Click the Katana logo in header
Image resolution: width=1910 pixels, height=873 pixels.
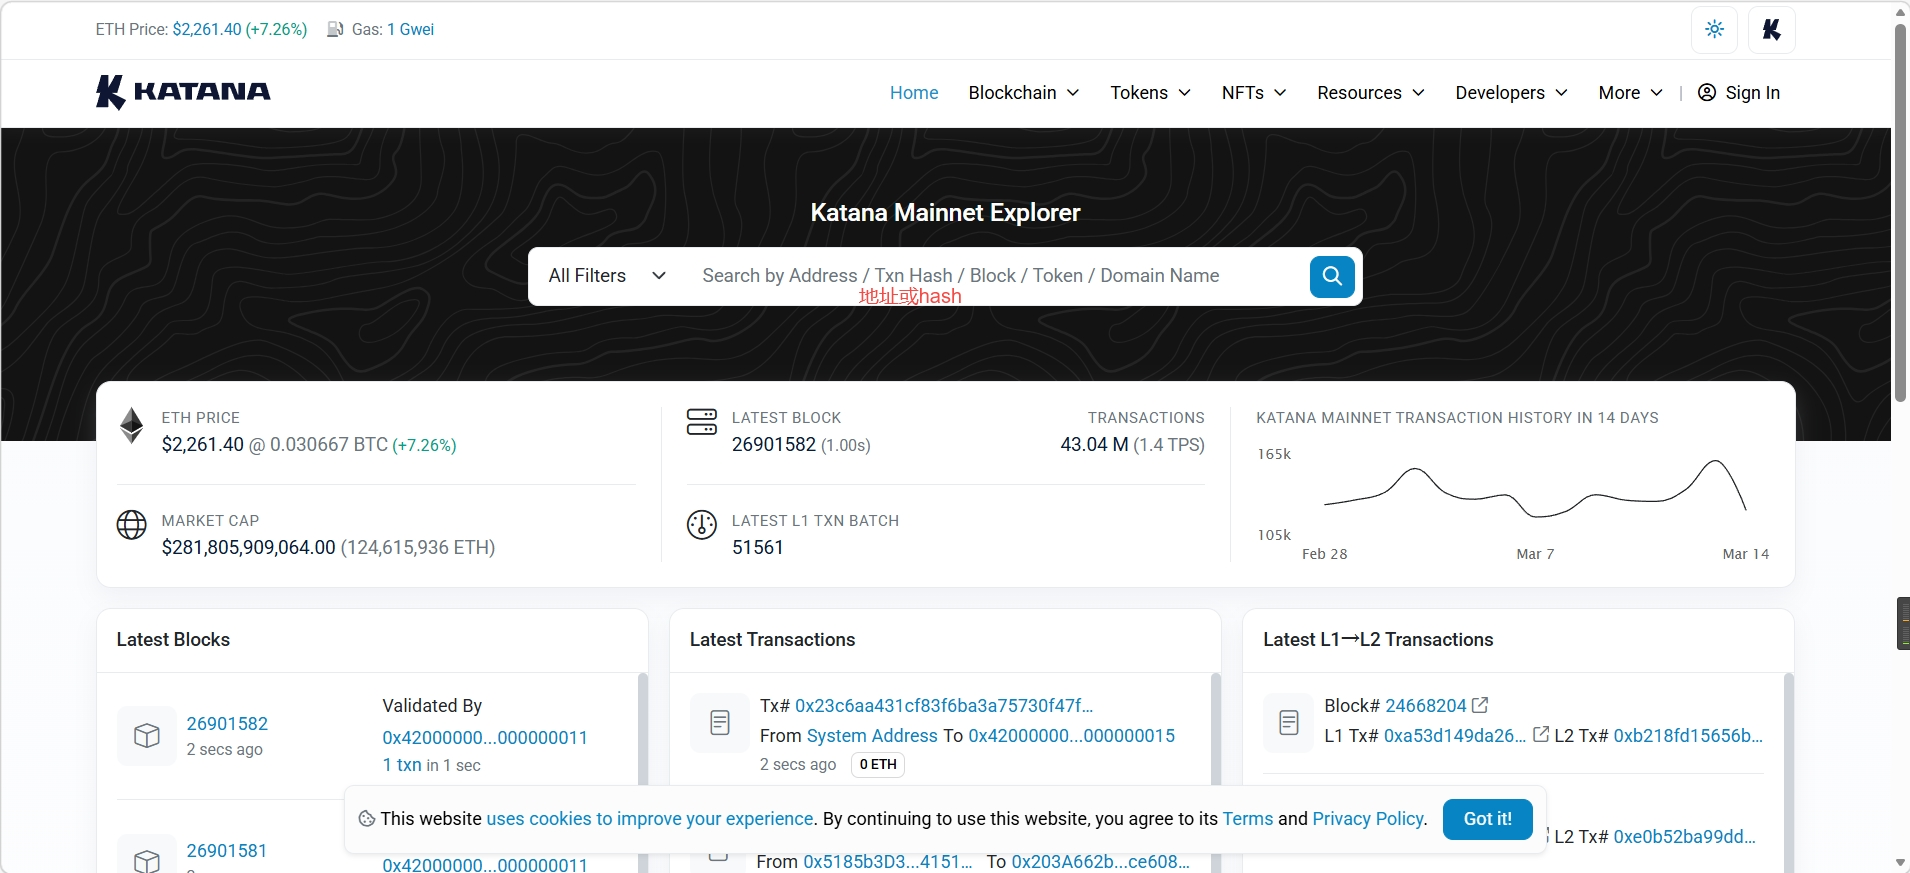[183, 92]
